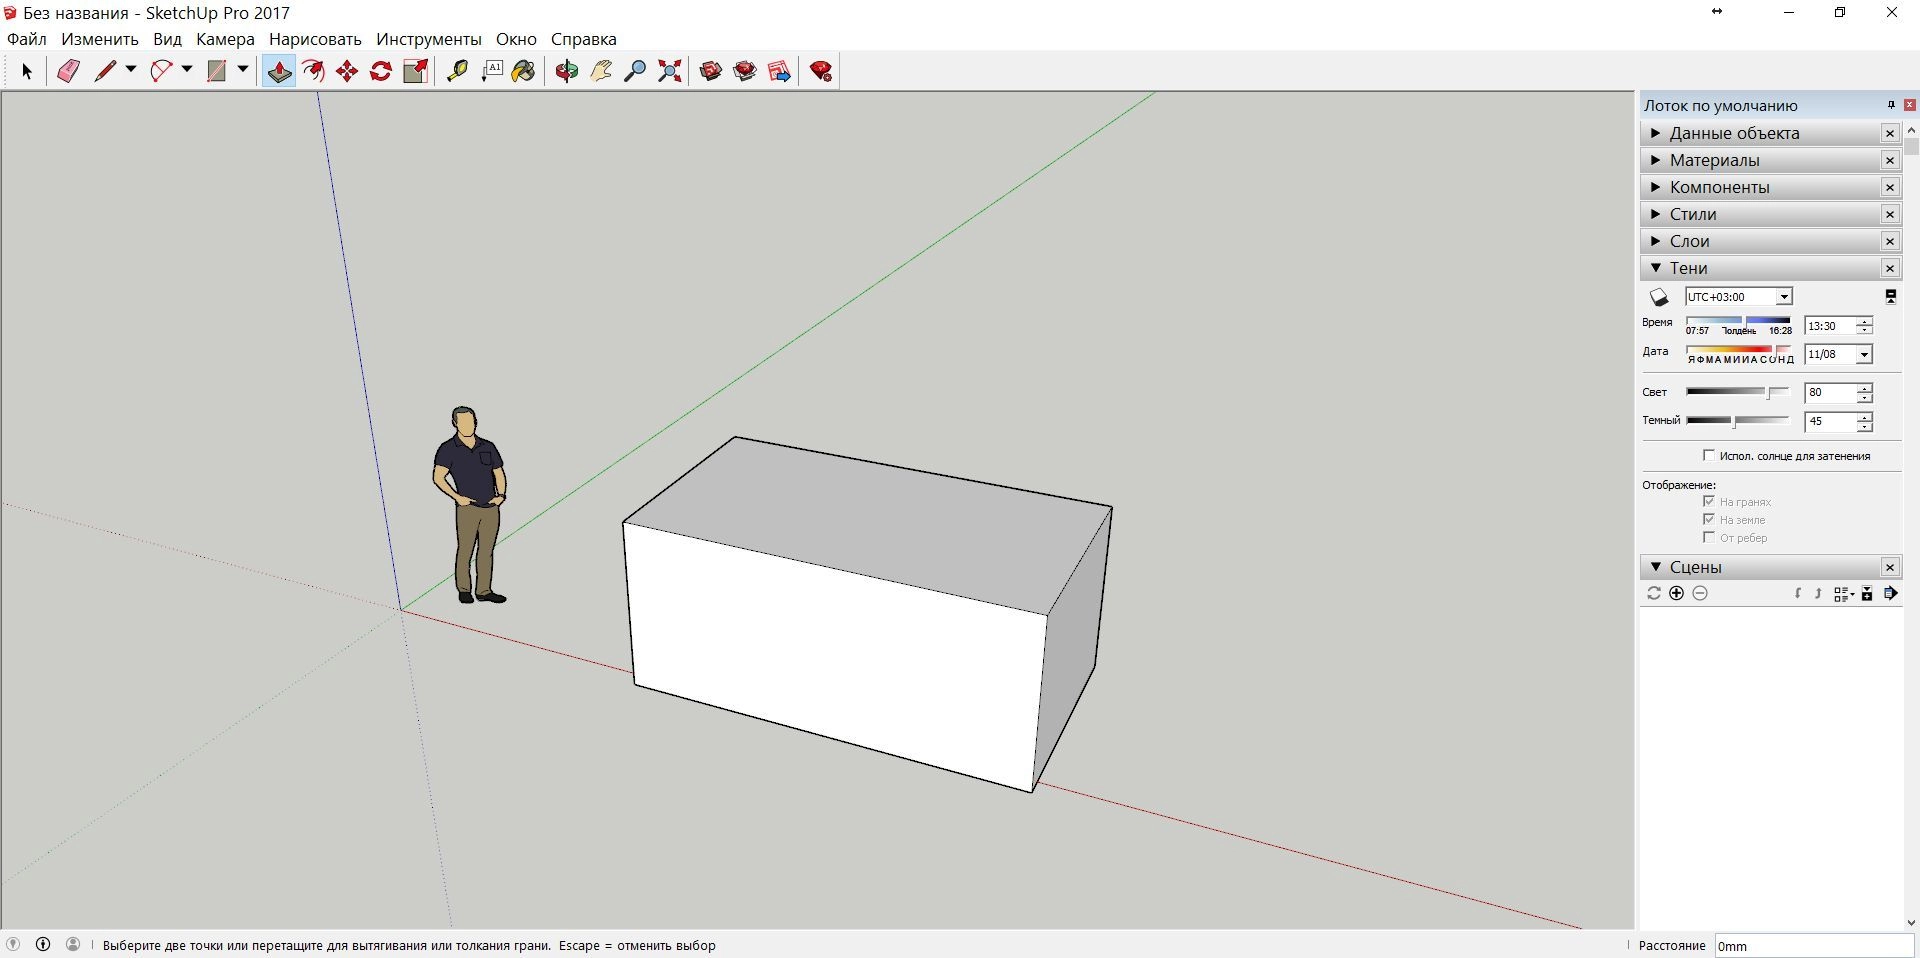
Task: Open the Изменить menu
Action: [x=100, y=39]
